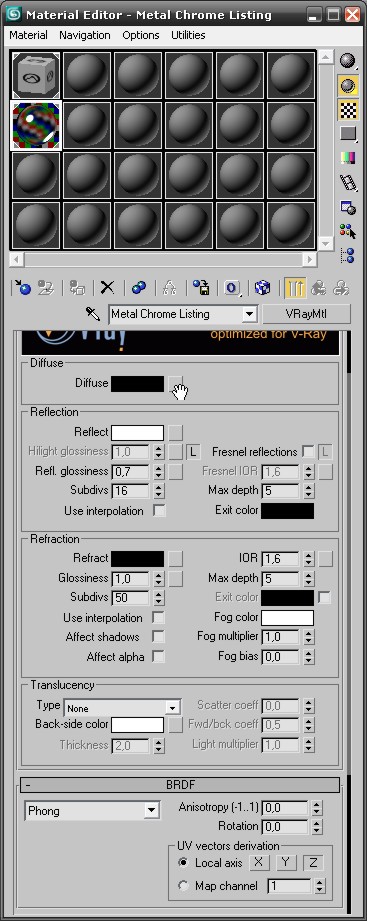Open the black Refract color swatch
The height and width of the screenshot is (921, 367).
137,558
